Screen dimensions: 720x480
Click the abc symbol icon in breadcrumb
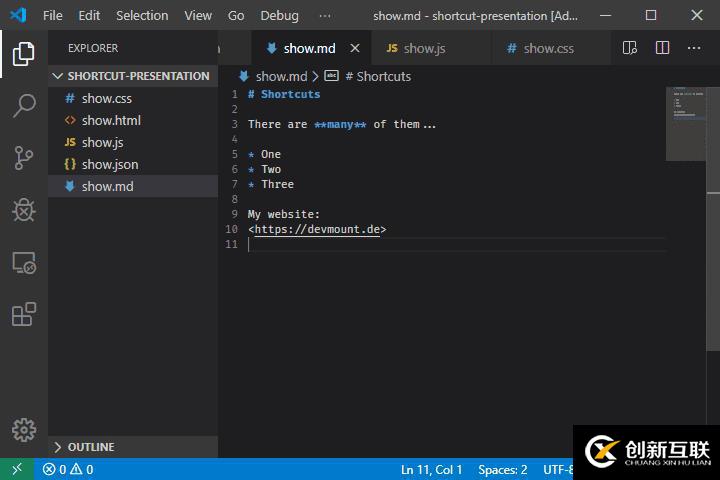[332, 76]
